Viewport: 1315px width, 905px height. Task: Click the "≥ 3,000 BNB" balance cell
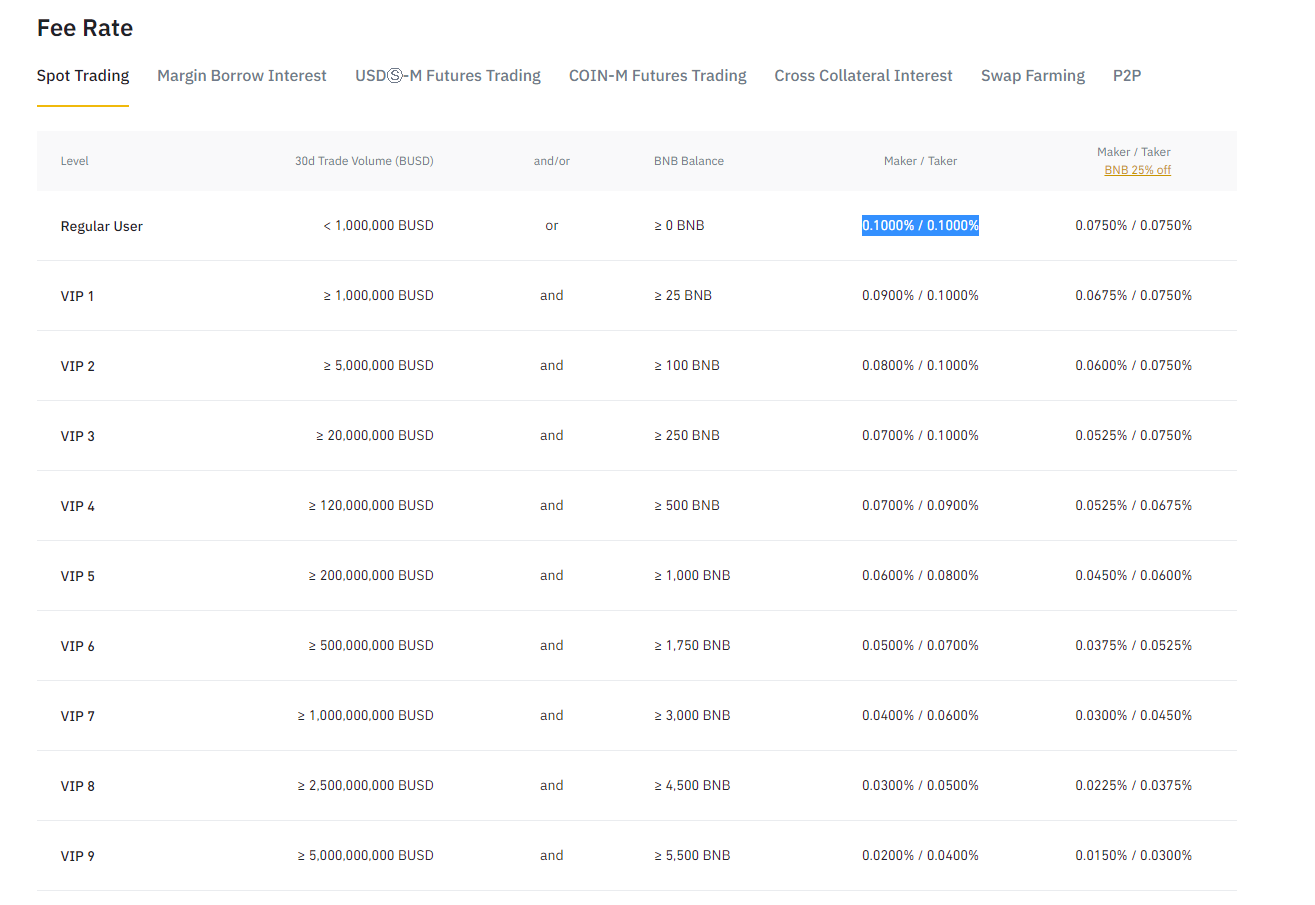[692, 716]
